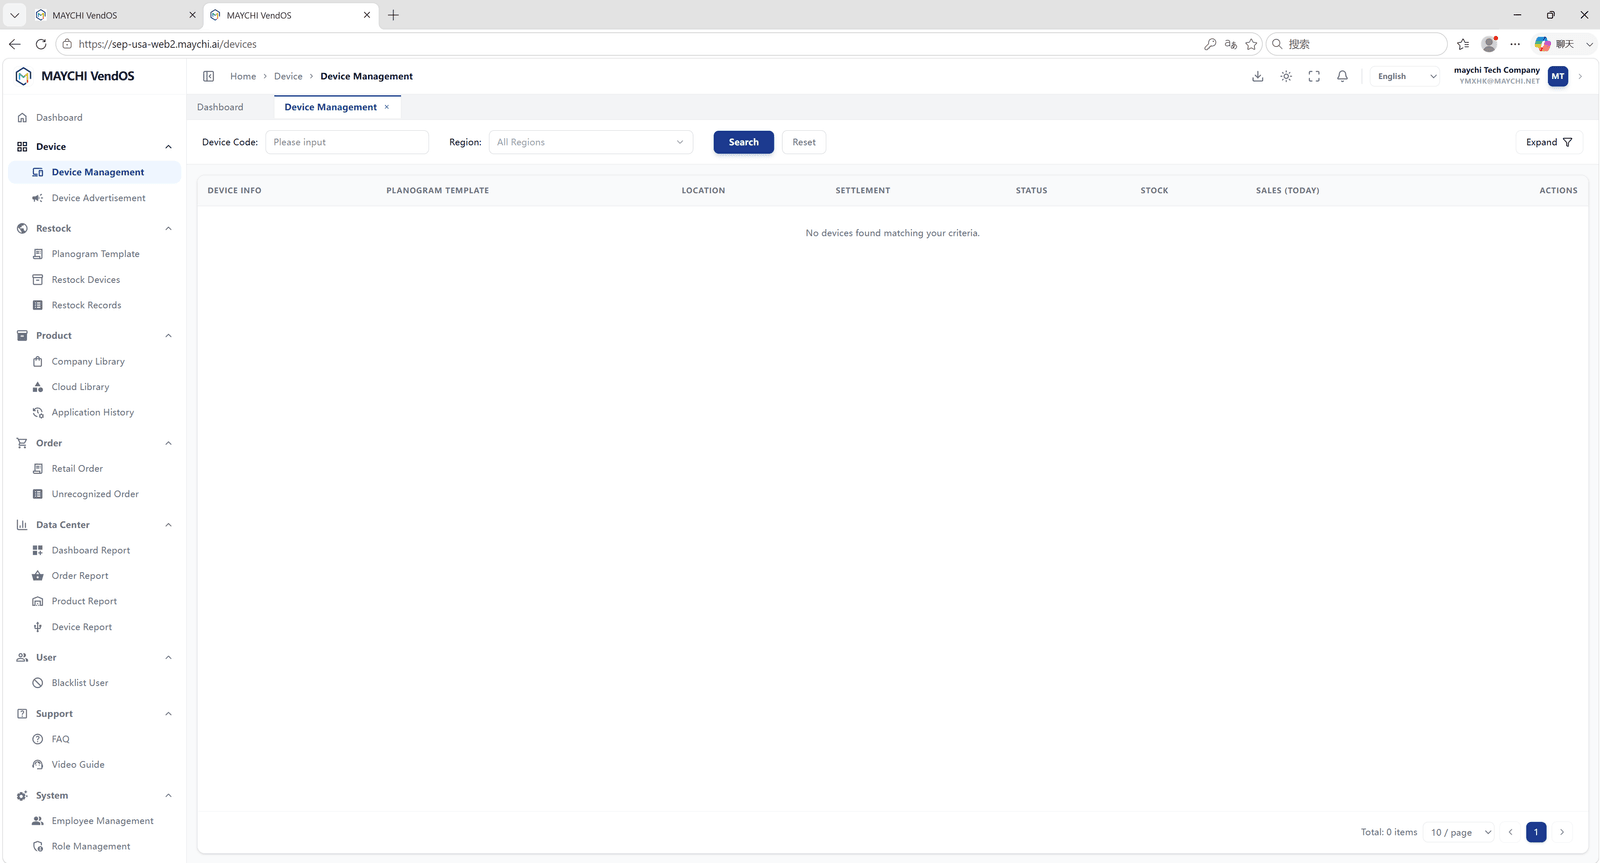Viewport: 1600px width, 863px height.
Task: Click the browser translate icon
Action: pos(1230,44)
